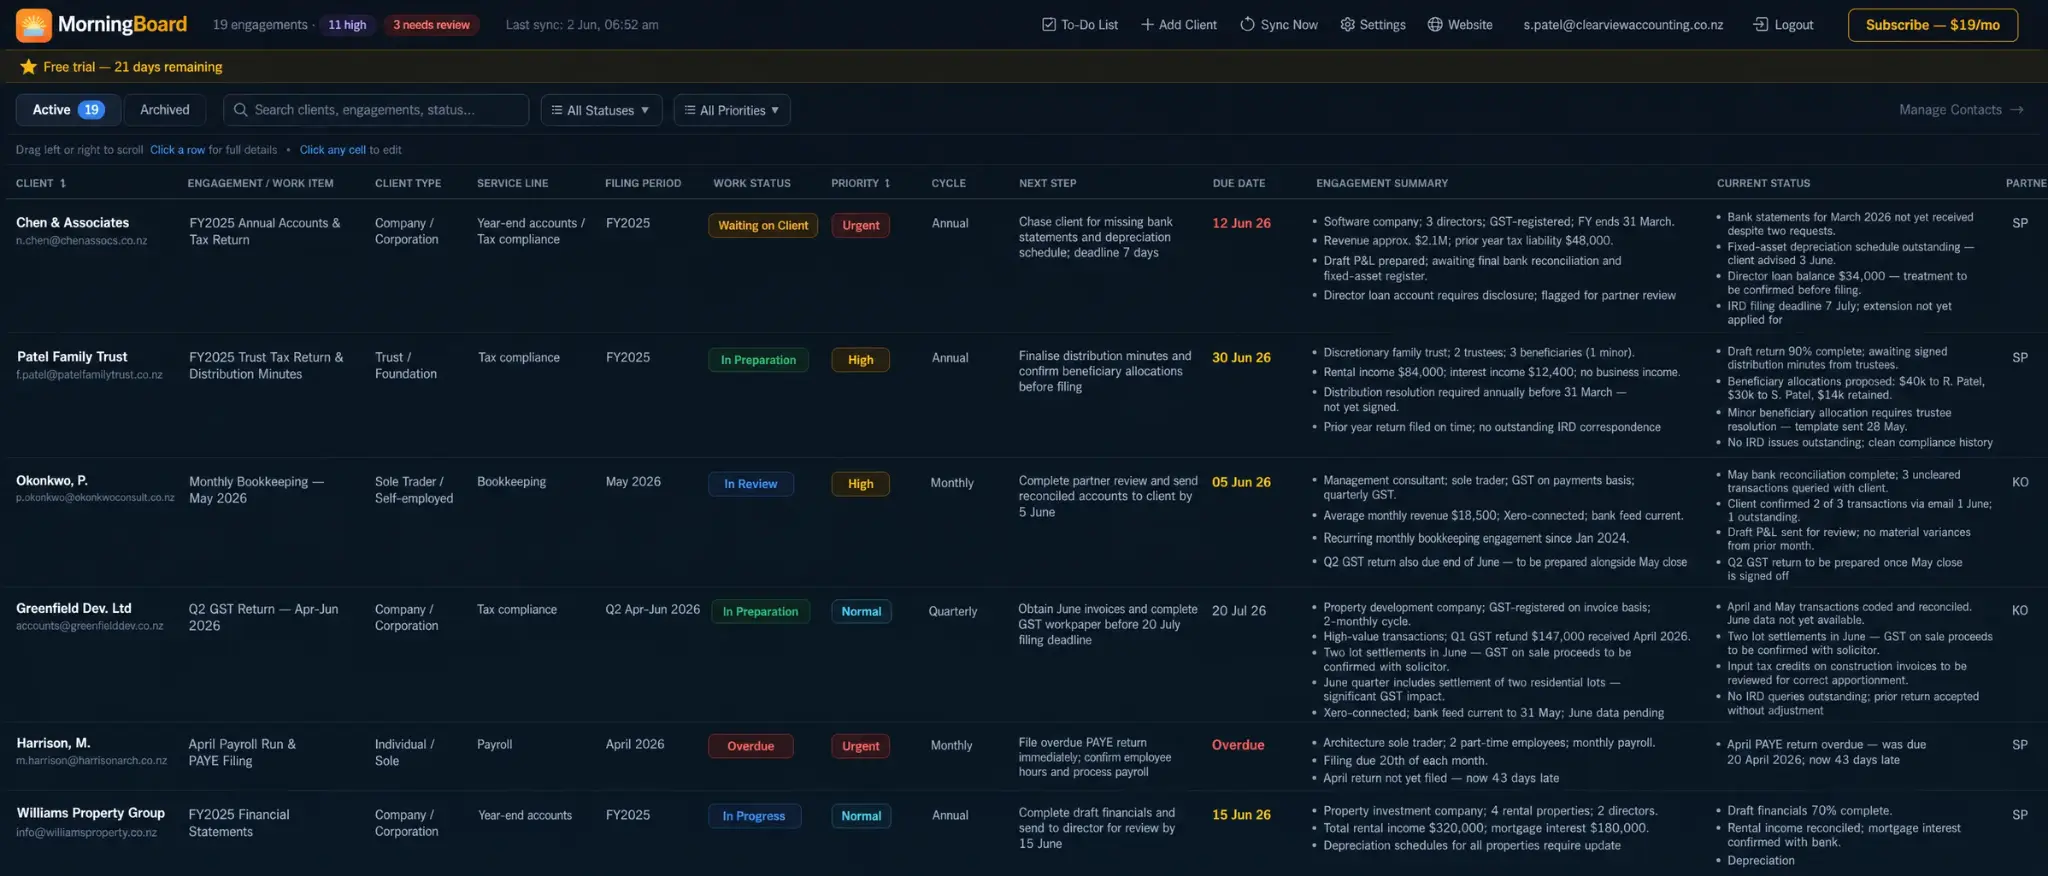Click the Due Date column header
Image resolution: width=2048 pixels, height=876 pixels.
(x=1238, y=184)
